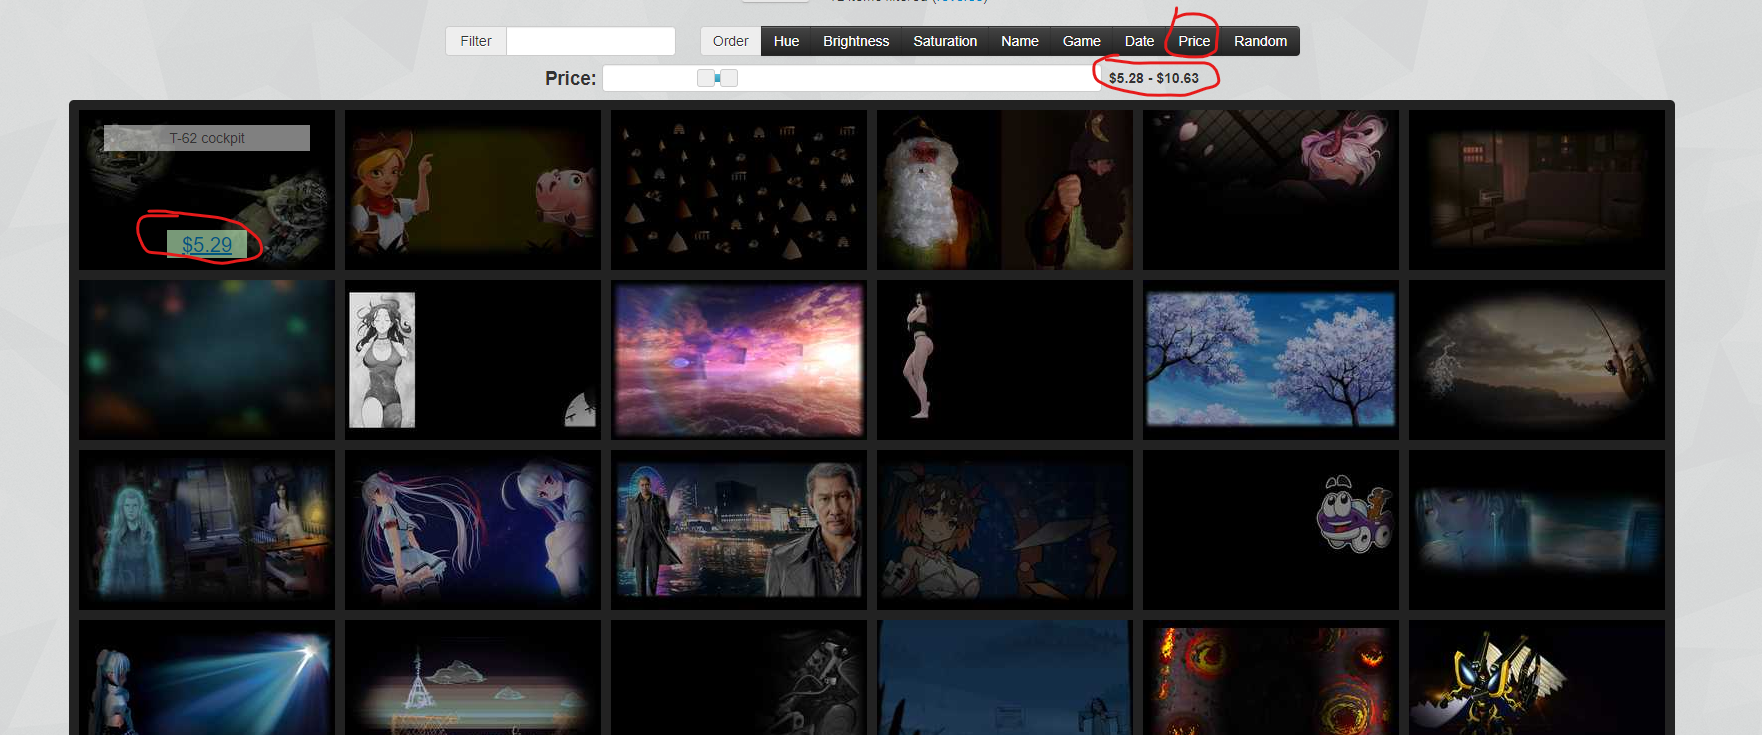Select the blue cherry blossom trees background
The width and height of the screenshot is (1762, 735).
pyautogui.click(x=1271, y=360)
